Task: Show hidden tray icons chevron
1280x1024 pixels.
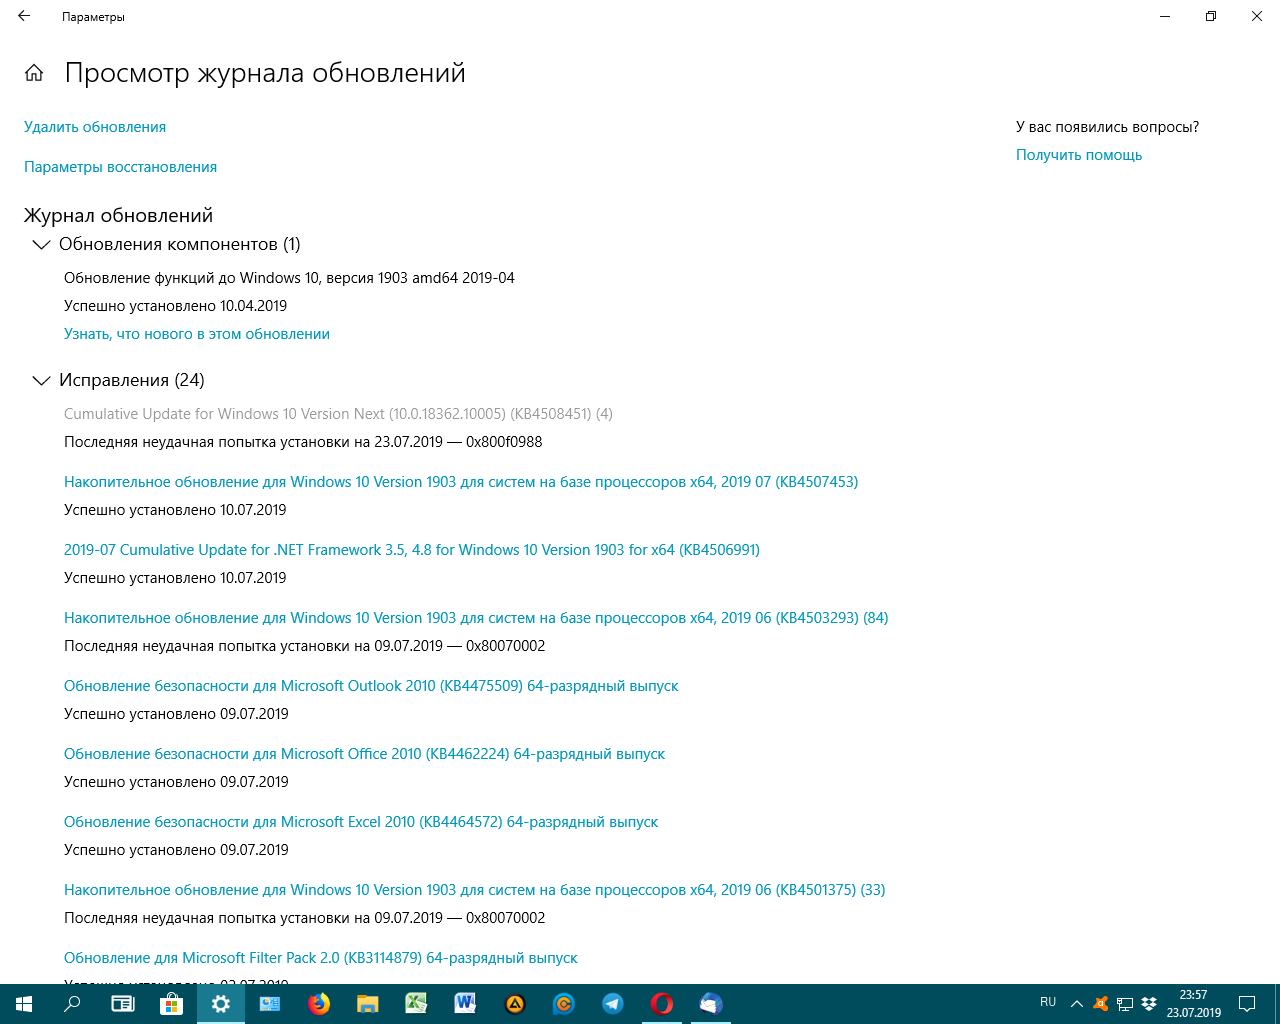Action: pyautogui.click(x=1077, y=1004)
